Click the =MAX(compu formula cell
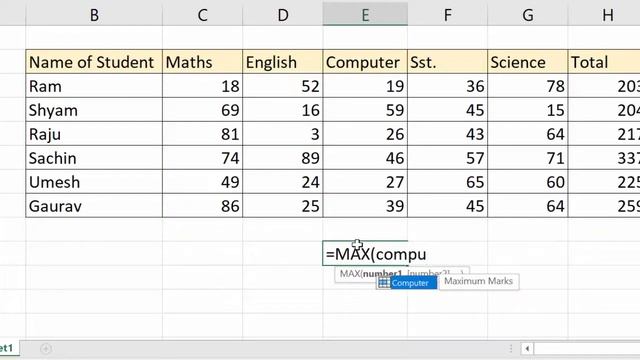Image resolution: width=640 pixels, height=360 pixels. (x=365, y=253)
